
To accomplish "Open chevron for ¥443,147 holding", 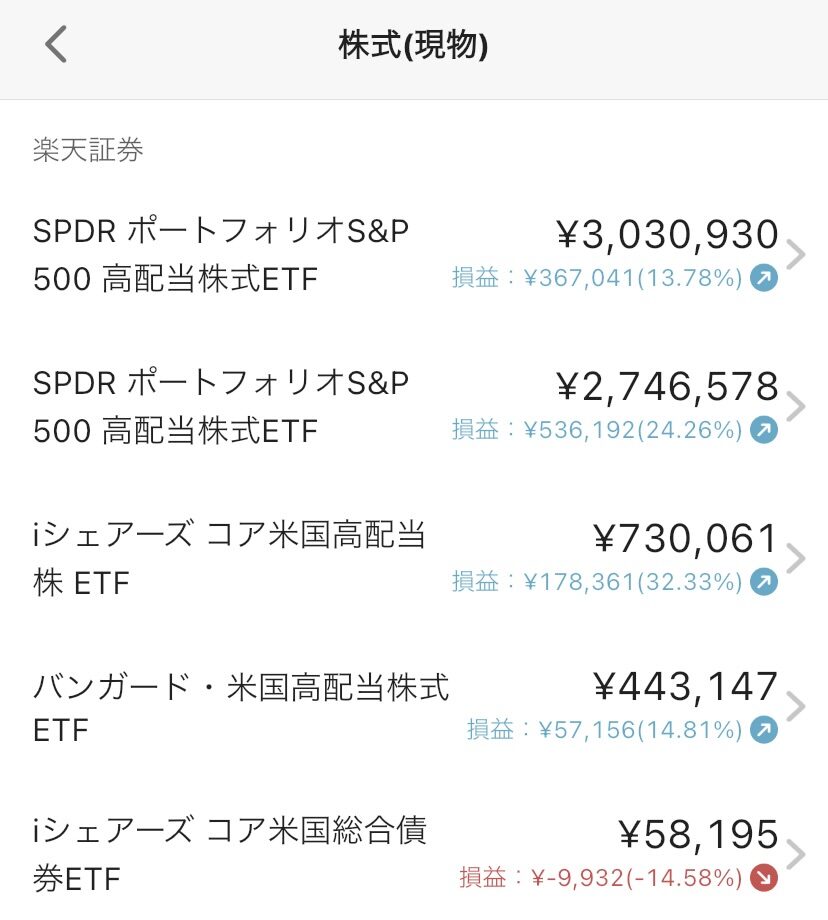I will (795, 706).
